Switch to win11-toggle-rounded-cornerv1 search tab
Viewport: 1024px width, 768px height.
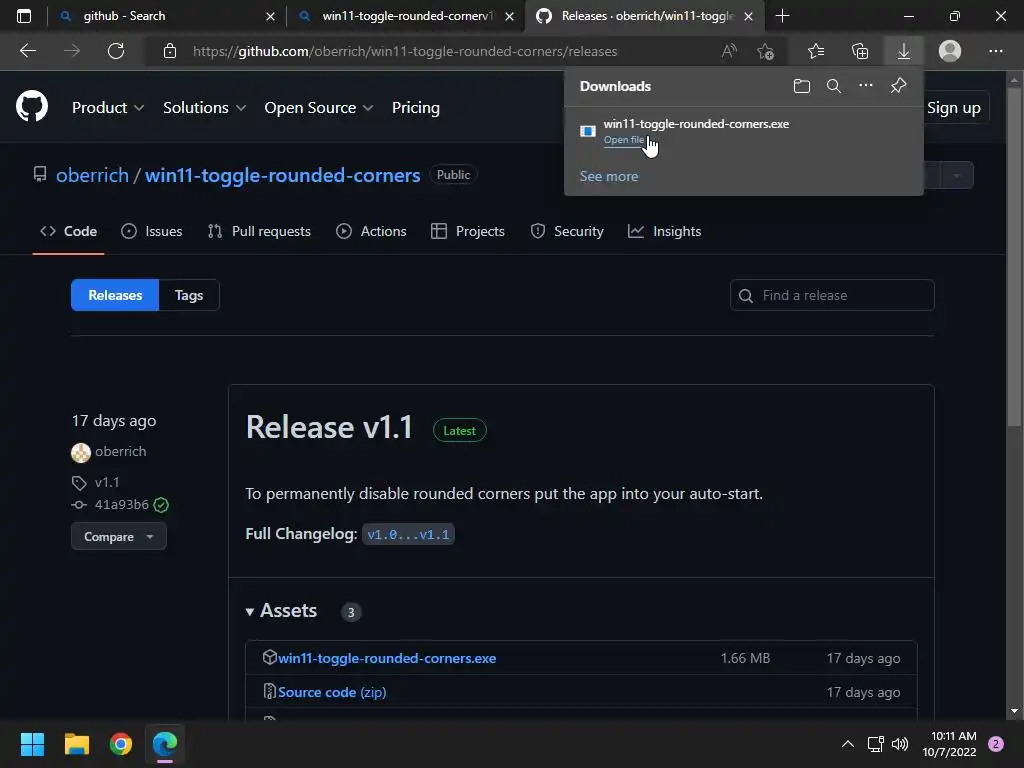tap(408, 16)
